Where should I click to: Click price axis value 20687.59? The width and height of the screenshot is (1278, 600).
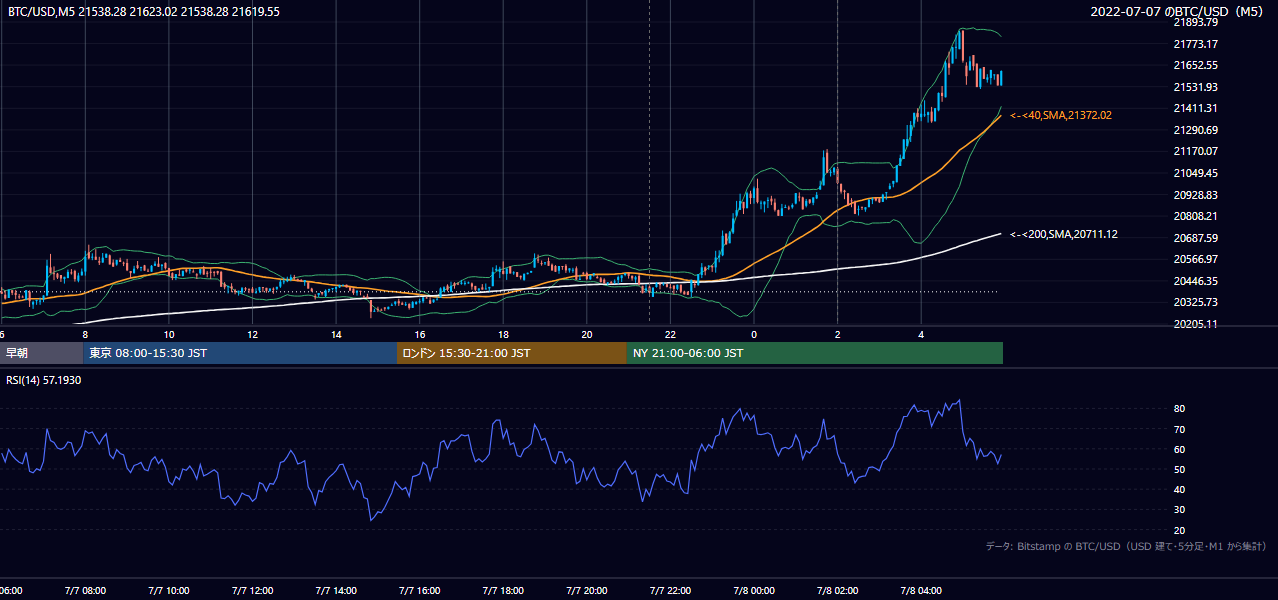pyautogui.click(x=1195, y=238)
